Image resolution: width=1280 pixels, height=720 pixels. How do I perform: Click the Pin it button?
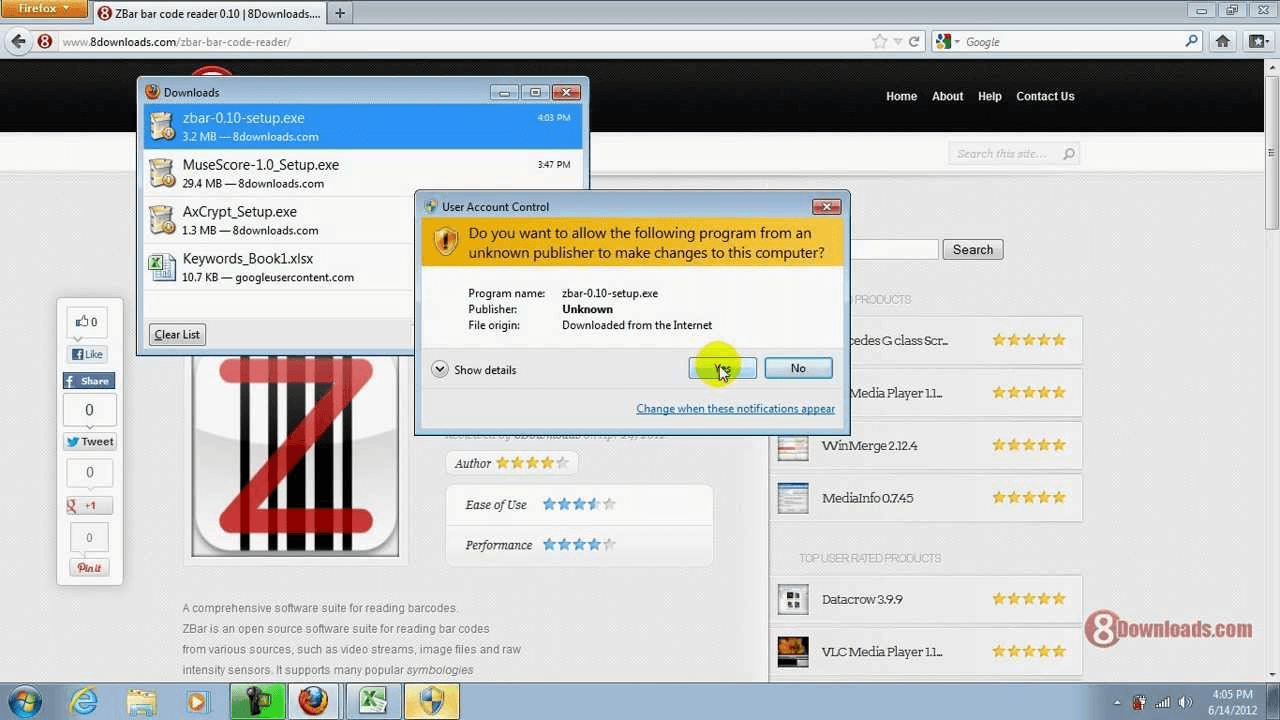pos(88,567)
